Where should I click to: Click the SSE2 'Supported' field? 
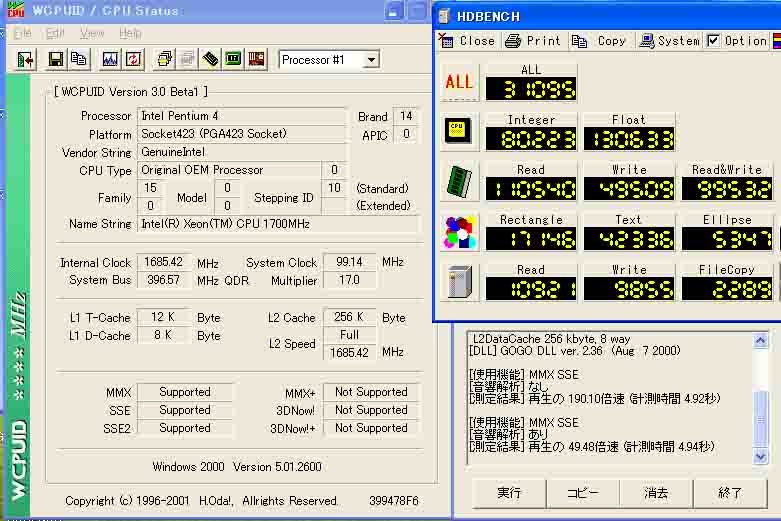point(185,428)
